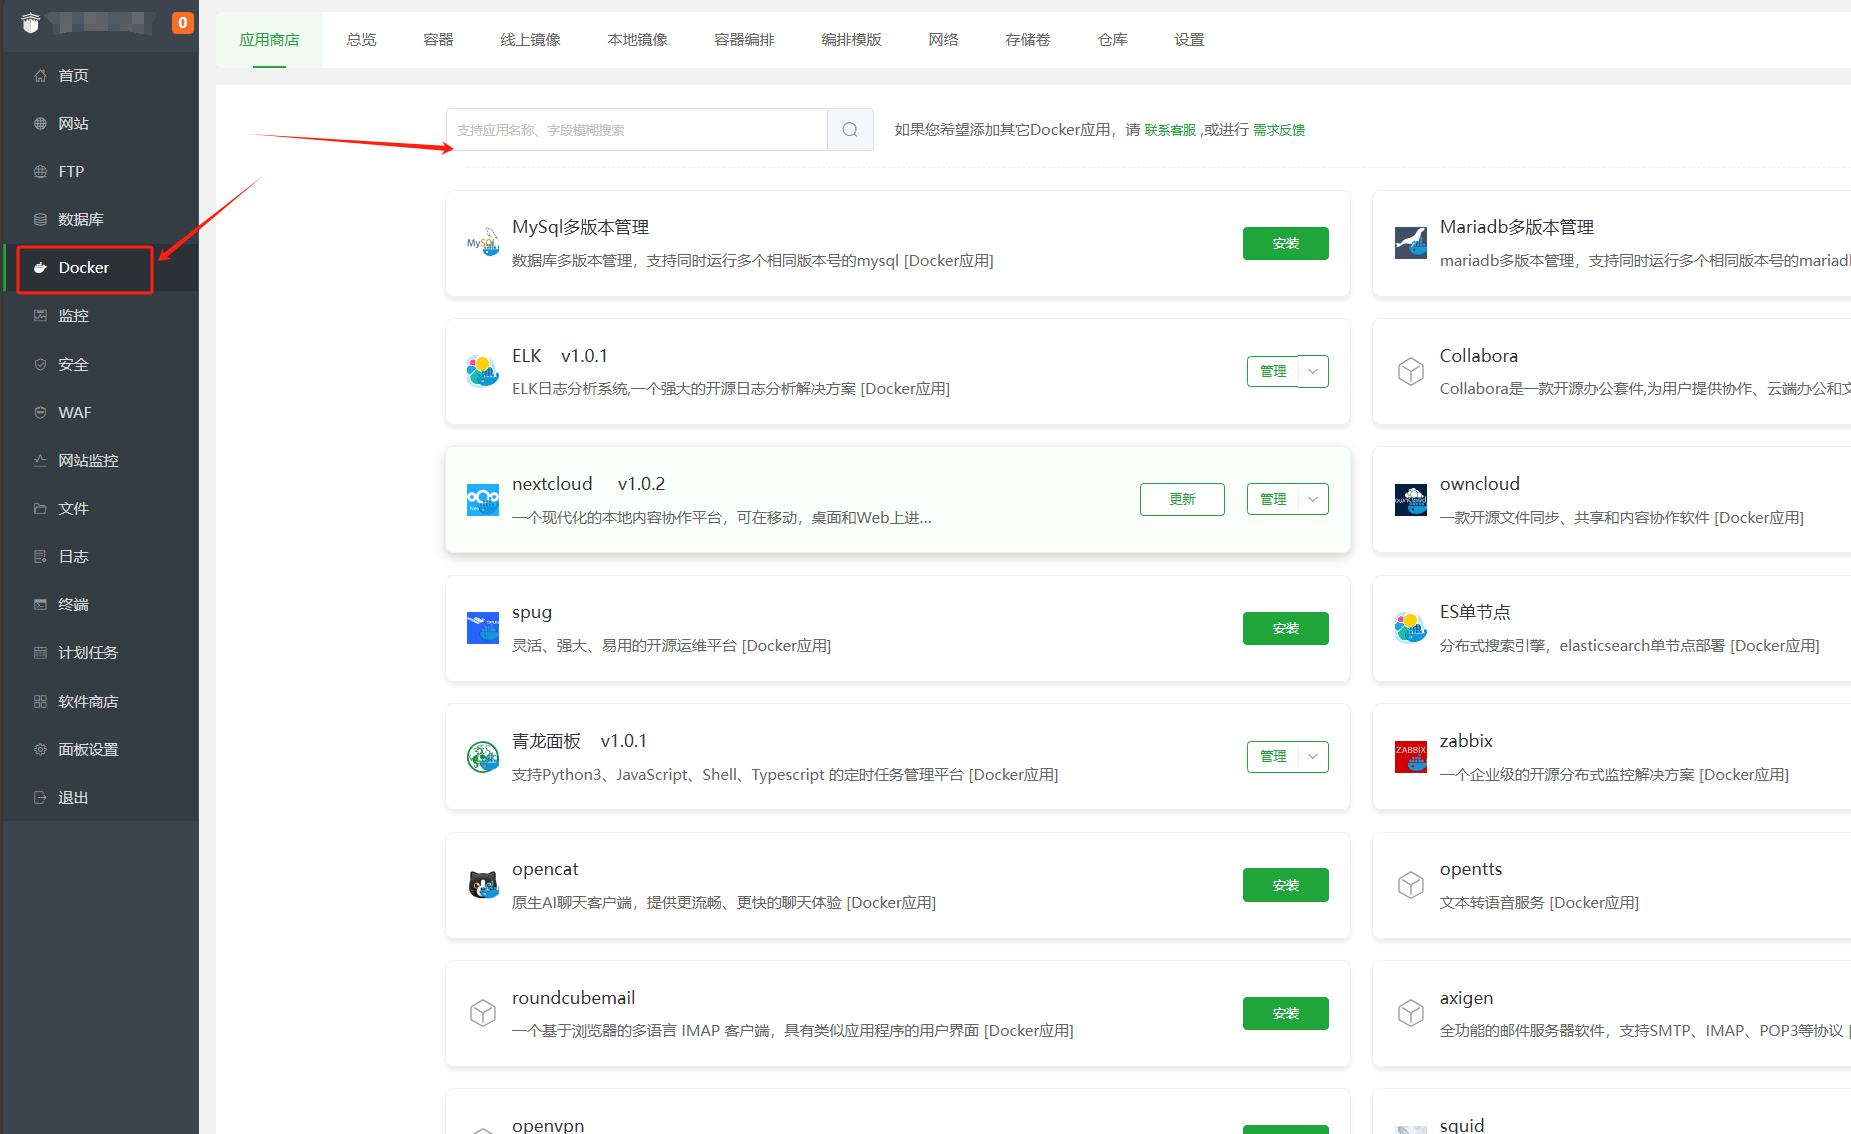The width and height of the screenshot is (1851, 1134).
Task: Click the orange notification badge 0
Action: coord(183,22)
